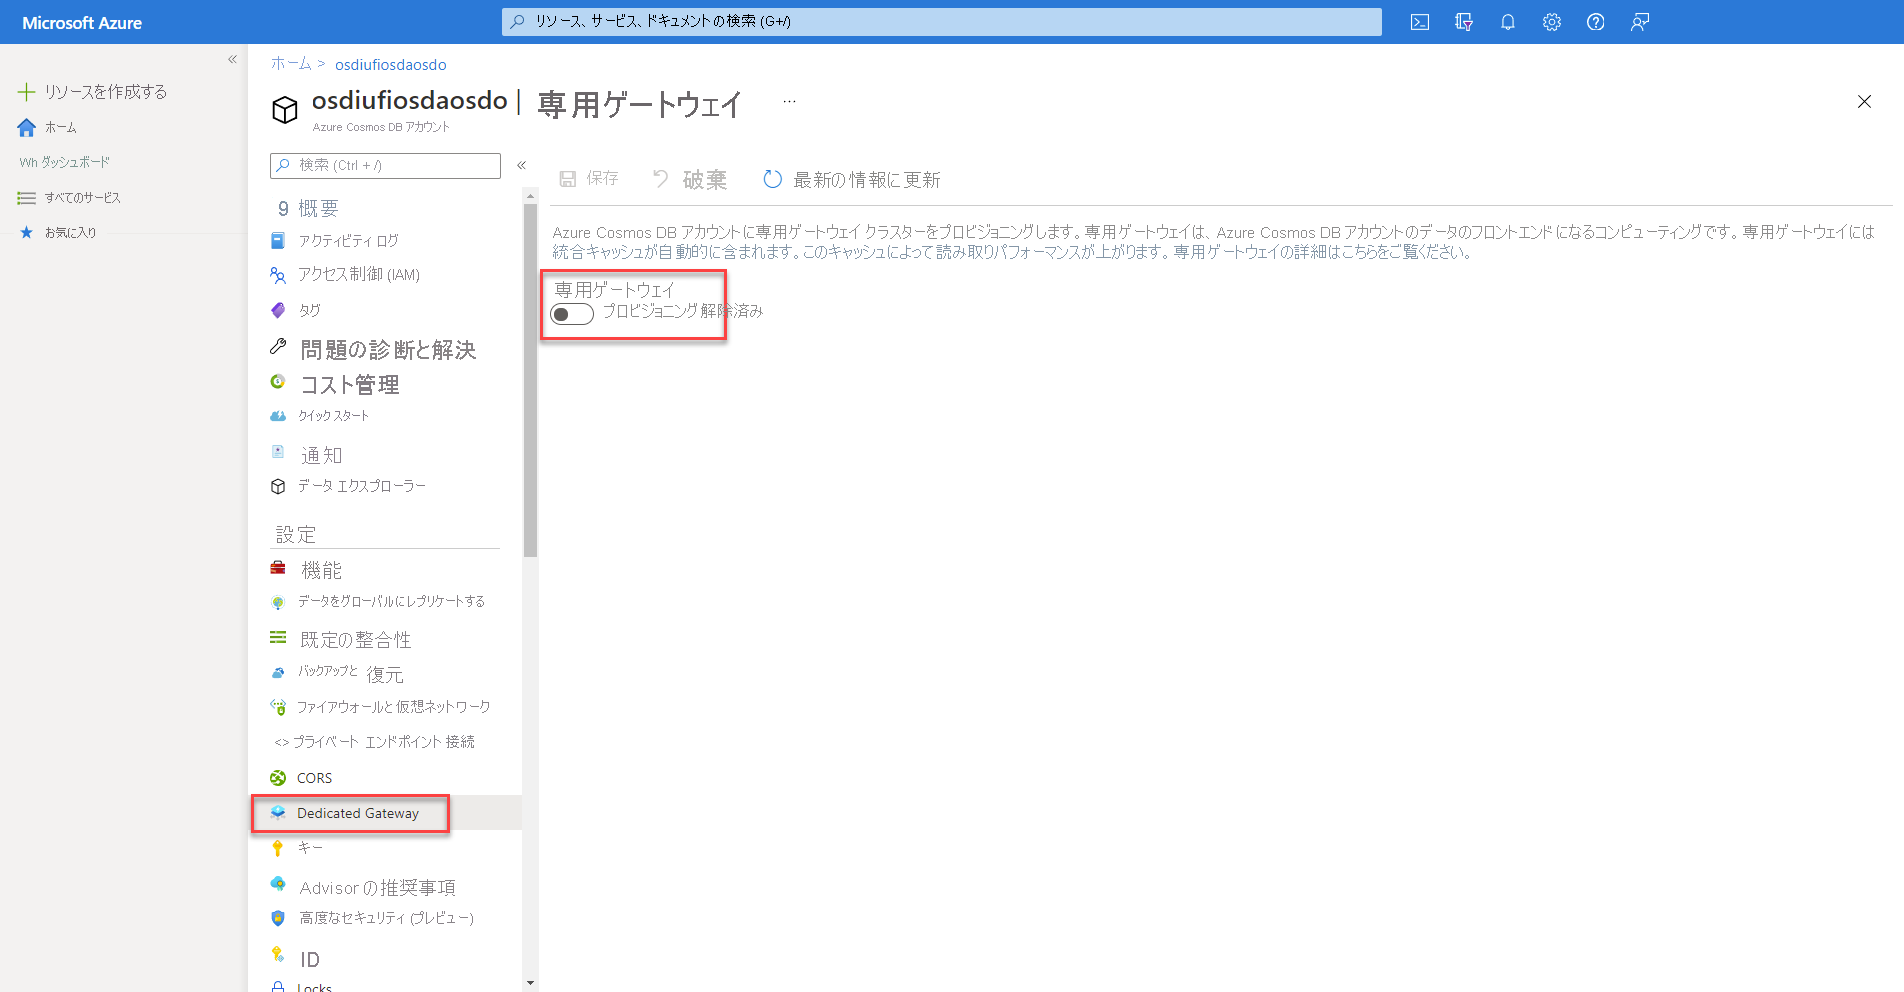1904x992 pixels.
Task: Click the CORS icon
Action: tap(278, 778)
